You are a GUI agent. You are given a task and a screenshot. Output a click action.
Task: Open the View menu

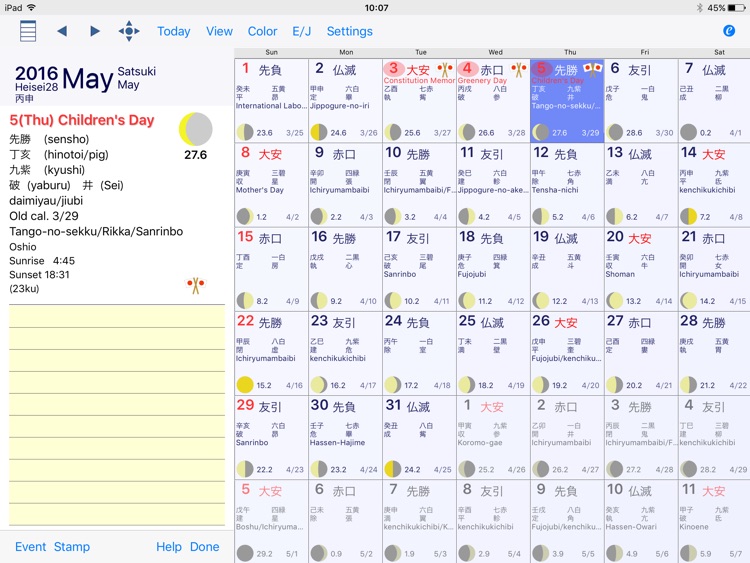[x=220, y=32]
